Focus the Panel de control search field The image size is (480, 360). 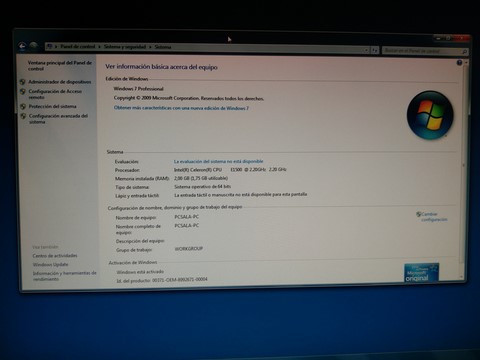pos(422,51)
